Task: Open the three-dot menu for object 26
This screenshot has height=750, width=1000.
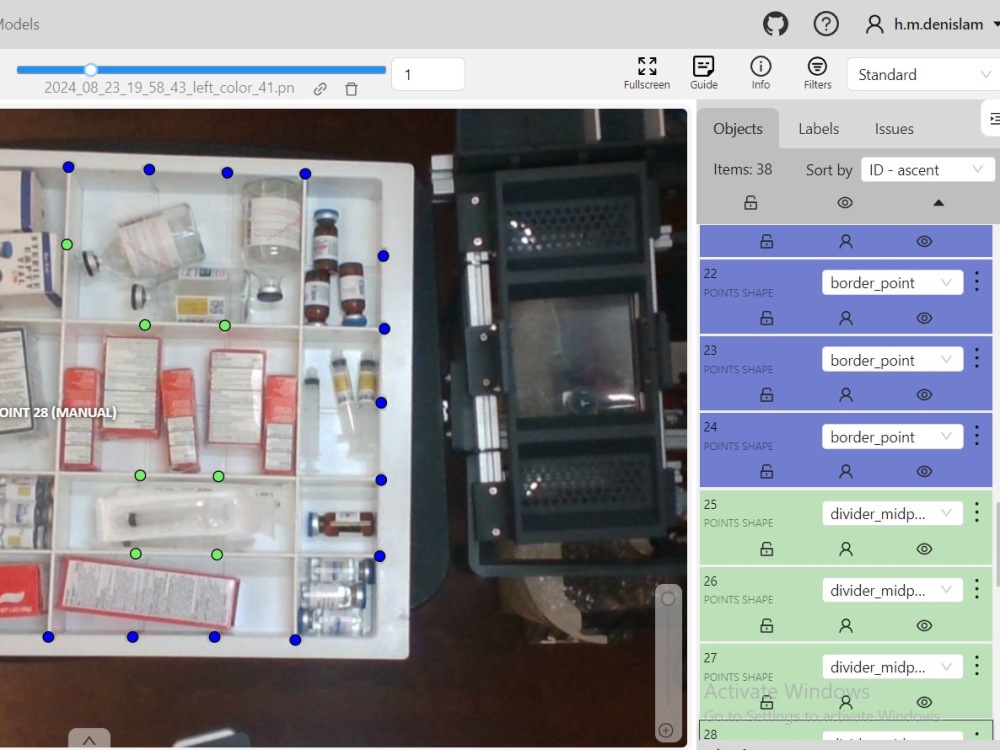Action: [x=977, y=589]
